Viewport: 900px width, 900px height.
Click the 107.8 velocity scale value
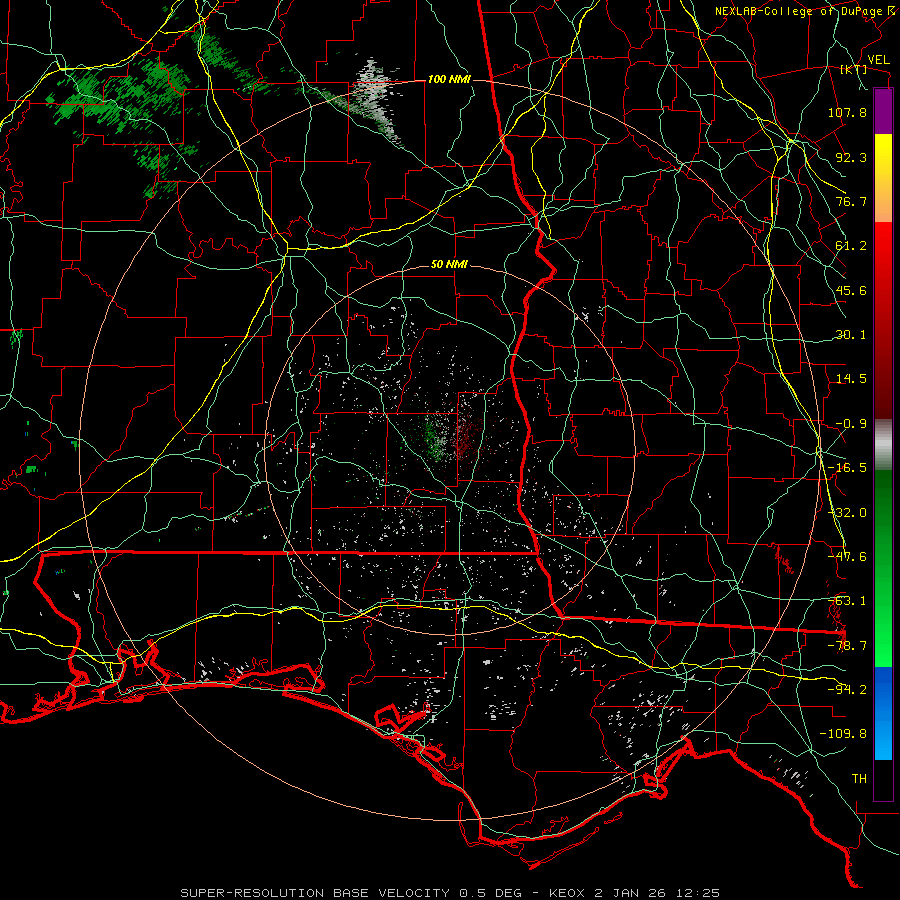click(847, 112)
